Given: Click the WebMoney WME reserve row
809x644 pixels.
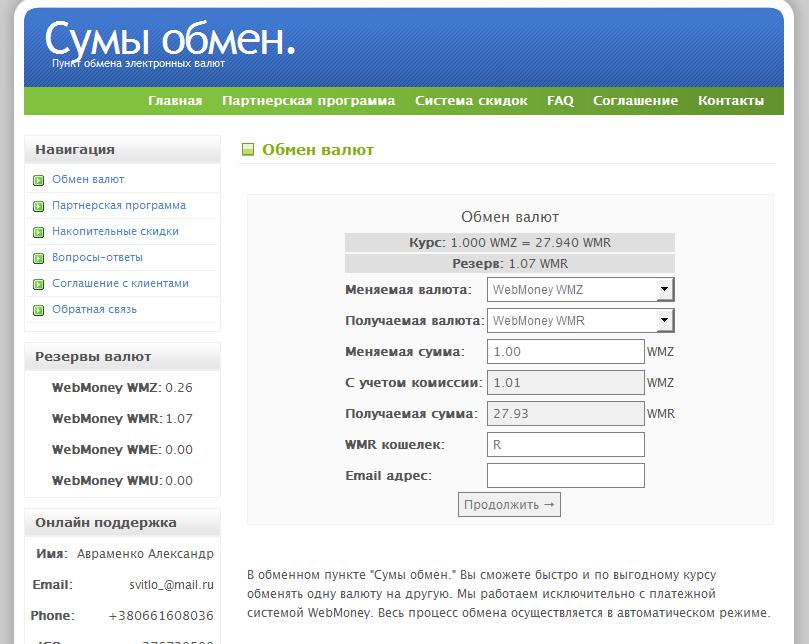Looking at the screenshot, I should click(122, 449).
